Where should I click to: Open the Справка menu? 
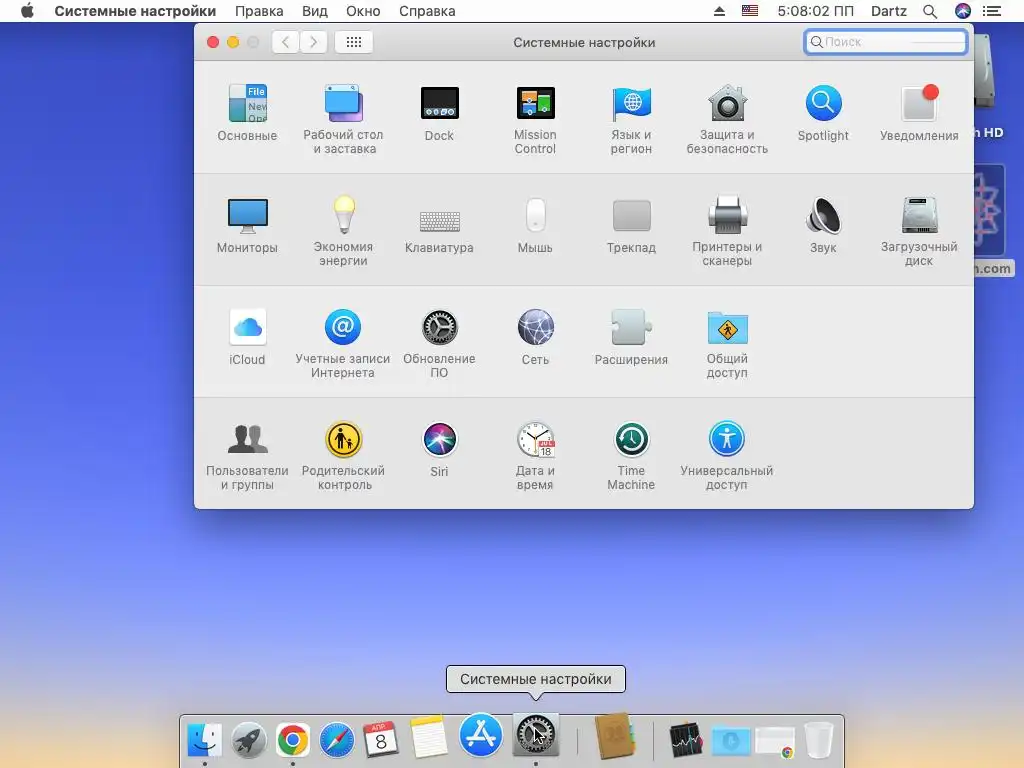point(427,11)
